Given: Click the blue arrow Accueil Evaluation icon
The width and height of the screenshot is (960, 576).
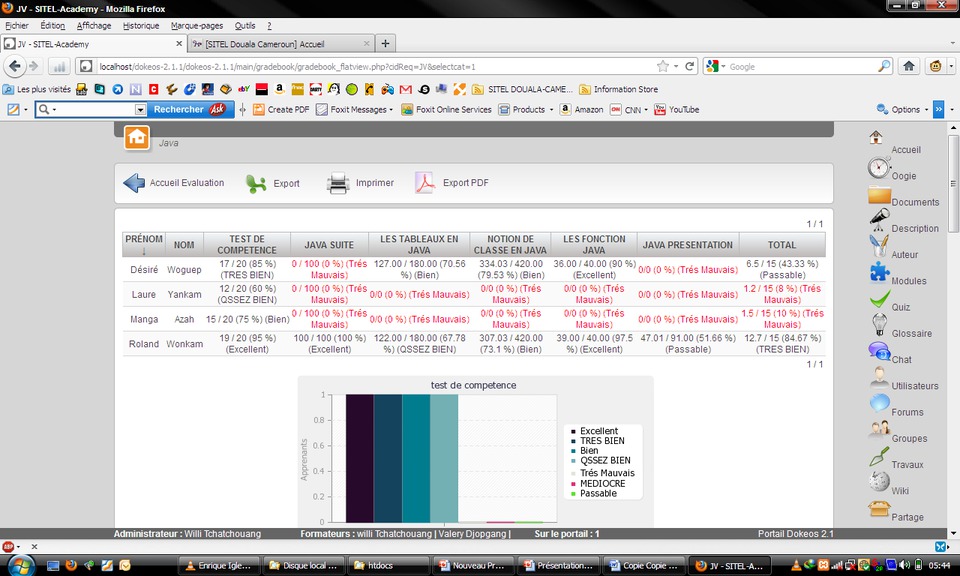Looking at the screenshot, I should click(134, 183).
